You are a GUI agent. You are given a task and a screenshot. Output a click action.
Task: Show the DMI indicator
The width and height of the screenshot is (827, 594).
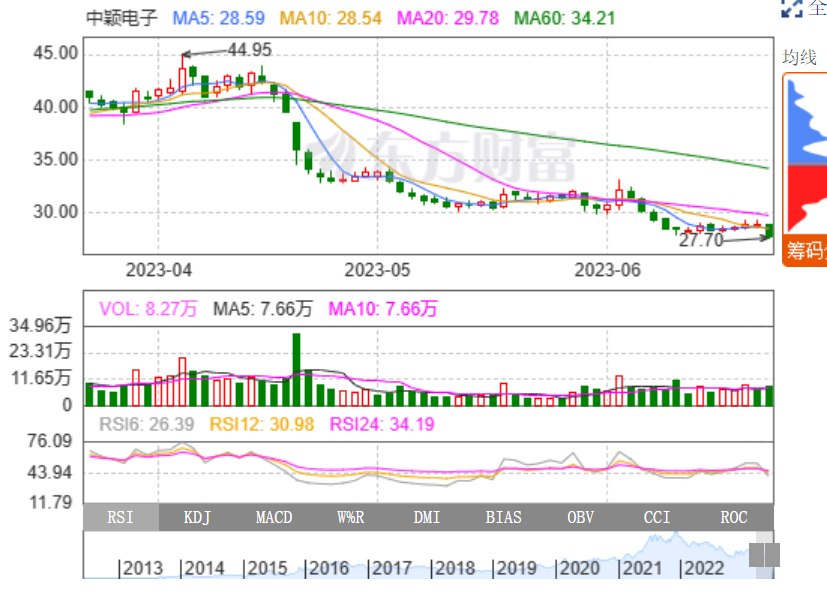coord(428,517)
